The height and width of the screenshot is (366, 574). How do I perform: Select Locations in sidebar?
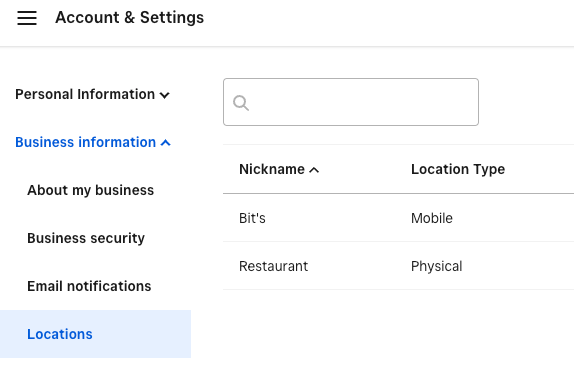pos(95,334)
